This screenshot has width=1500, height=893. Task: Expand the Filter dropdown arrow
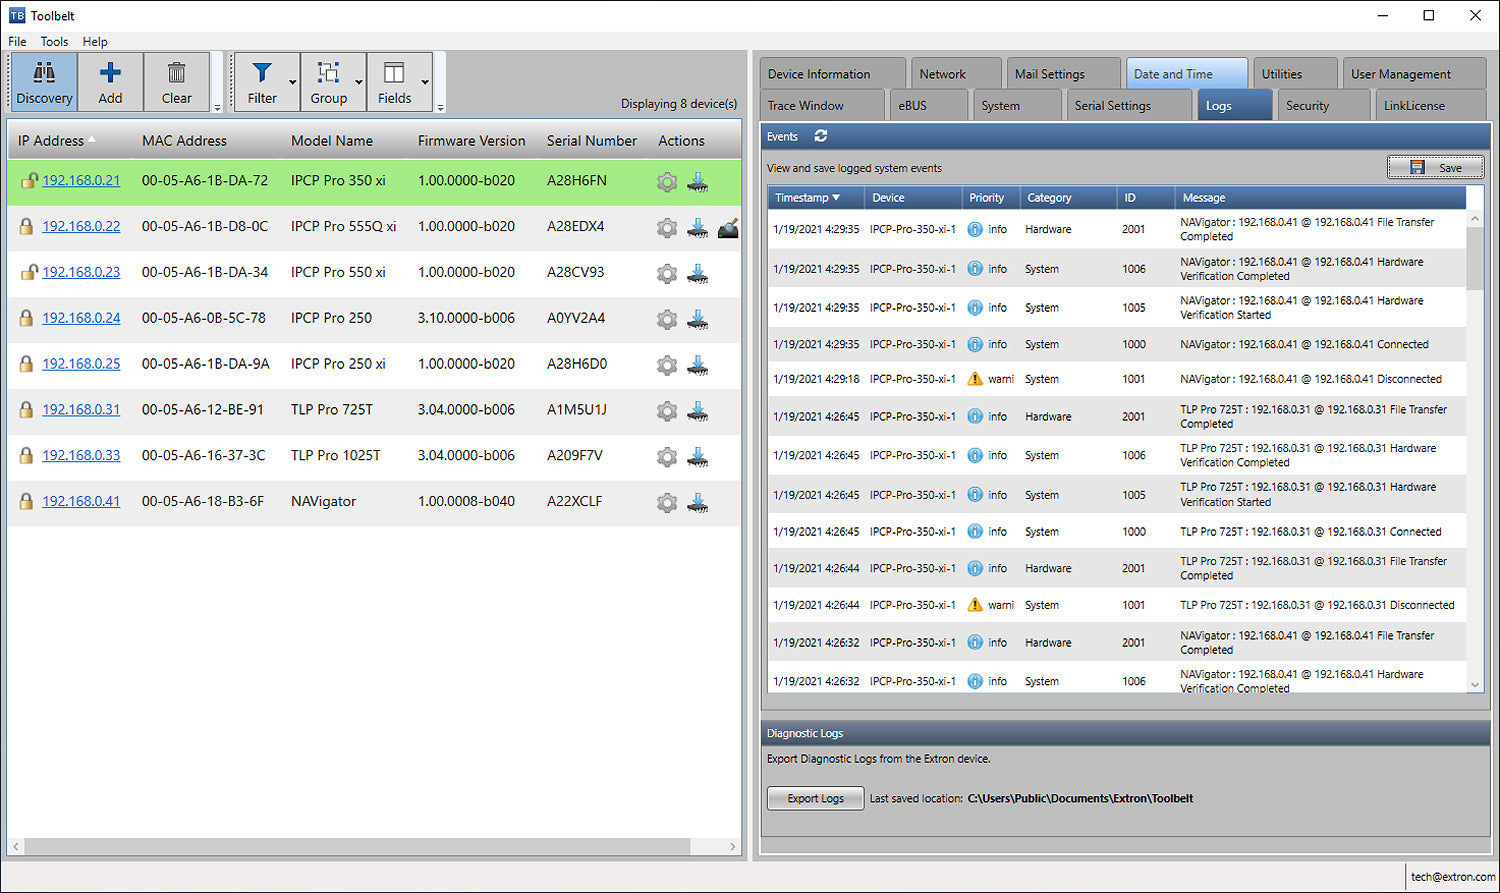293,82
